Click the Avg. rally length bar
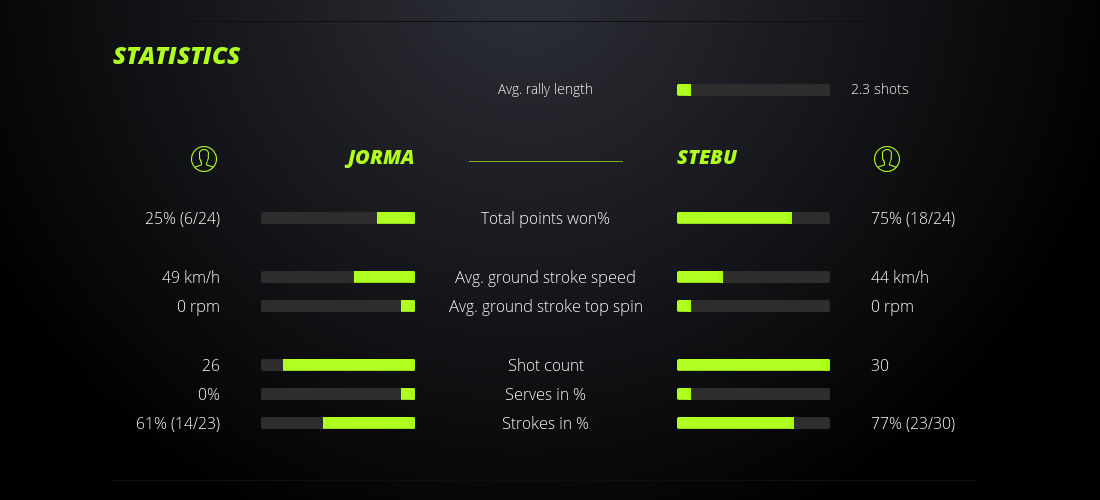The width and height of the screenshot is (1100, 500). 753,90
